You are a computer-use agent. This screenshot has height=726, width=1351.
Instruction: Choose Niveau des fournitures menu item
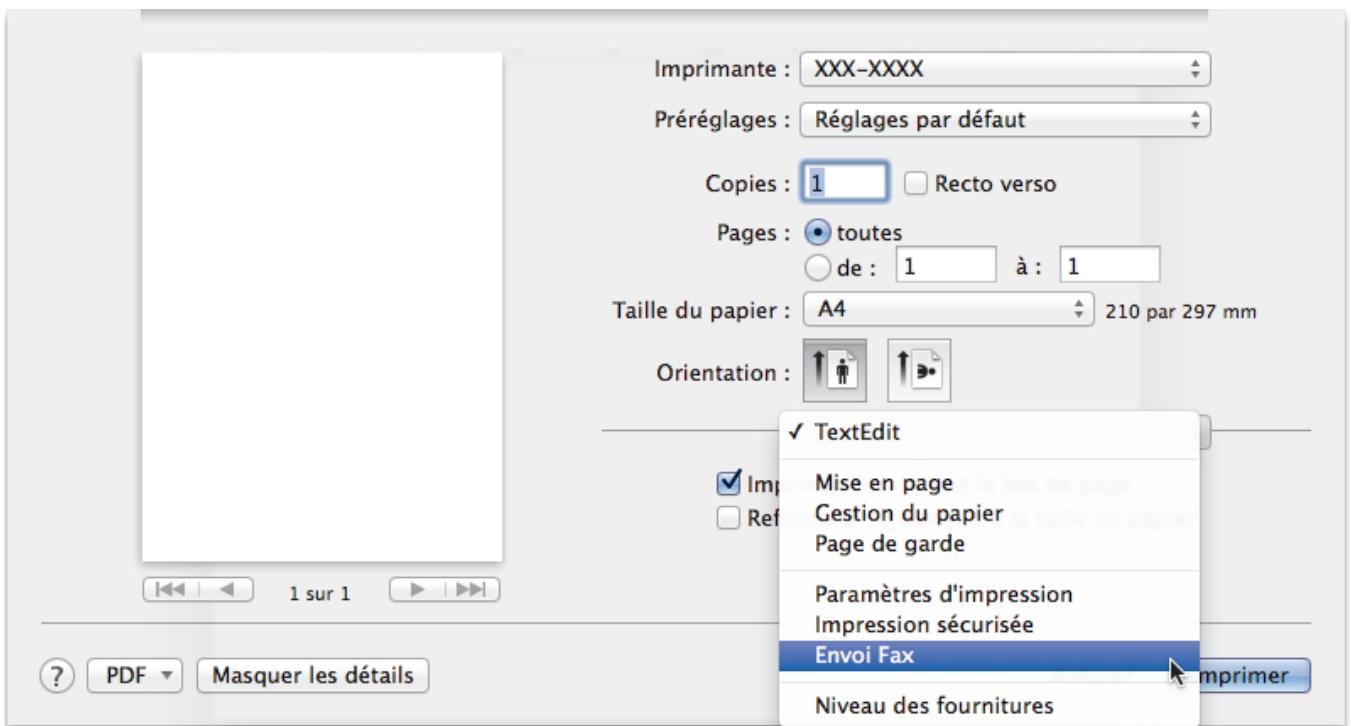[988, 705]
